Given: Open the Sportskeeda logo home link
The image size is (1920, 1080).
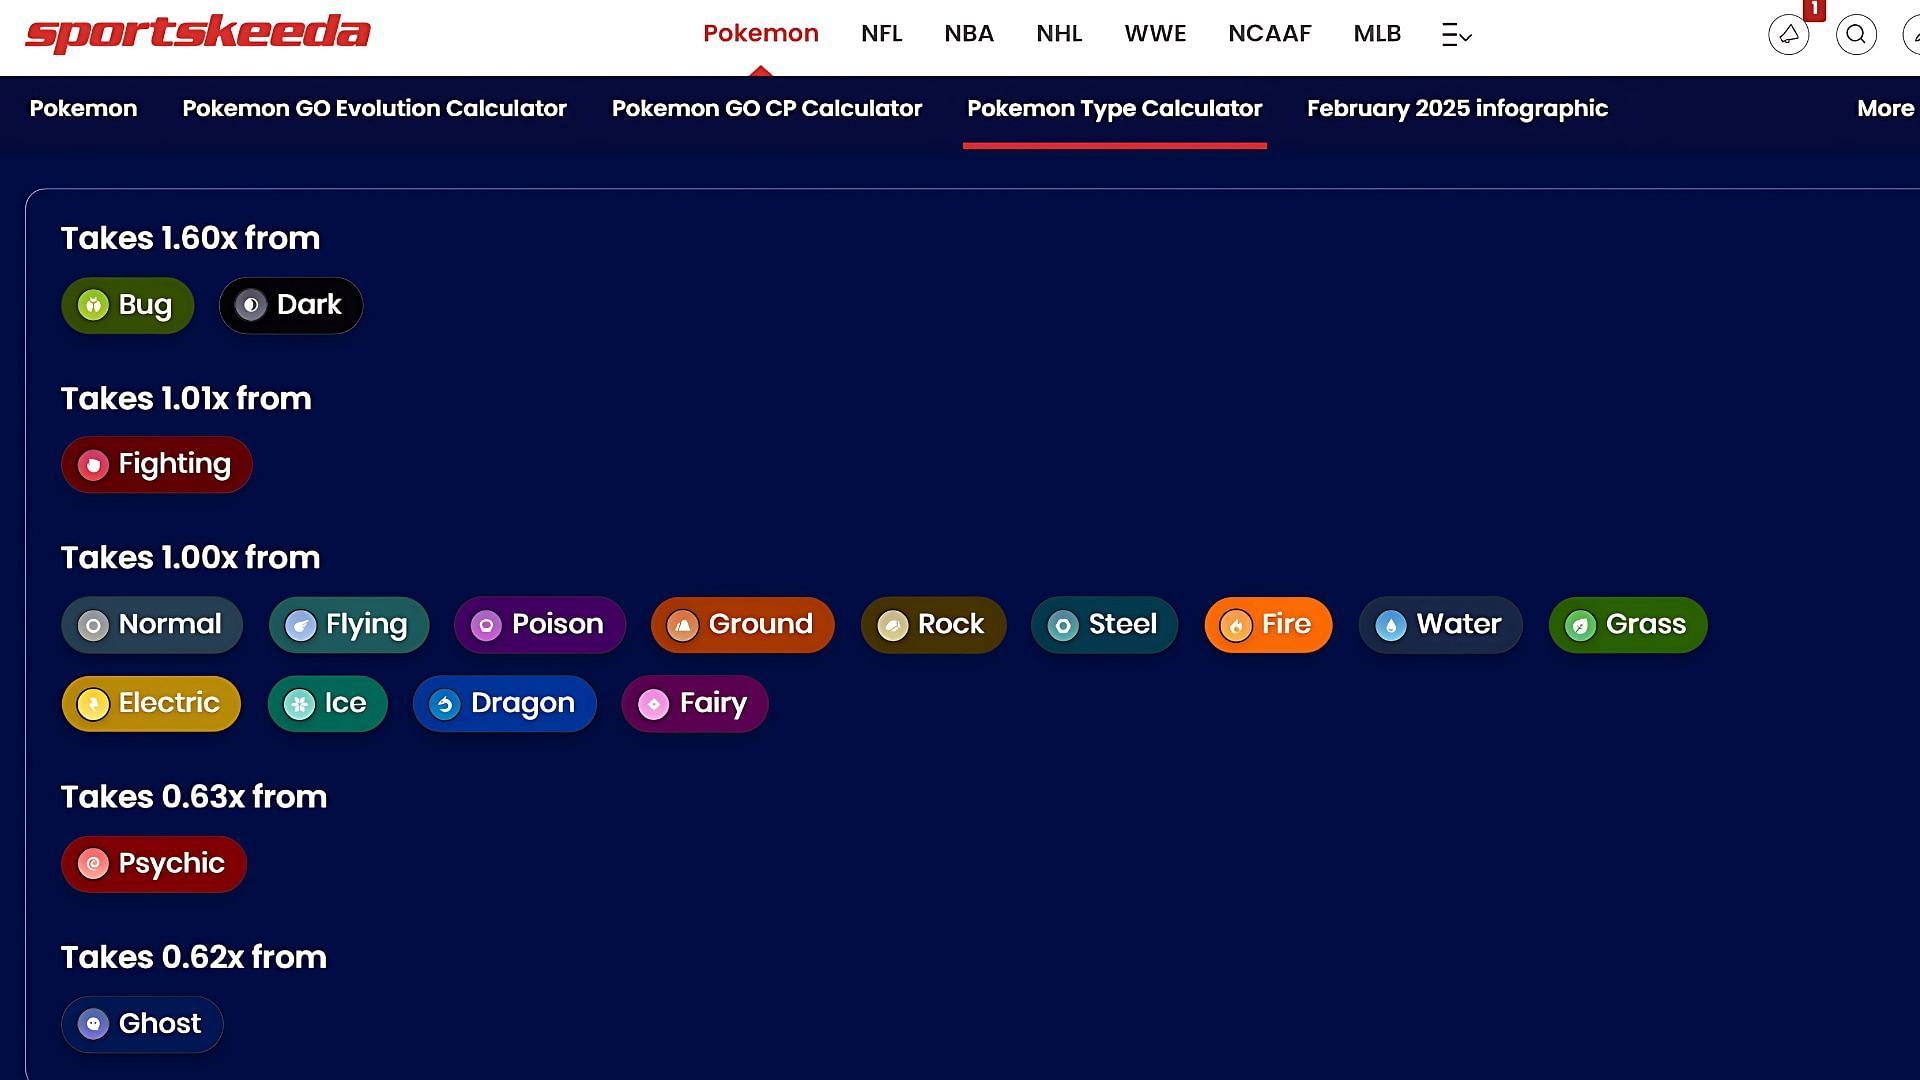Looking at the screenshot, I should 198,33.
